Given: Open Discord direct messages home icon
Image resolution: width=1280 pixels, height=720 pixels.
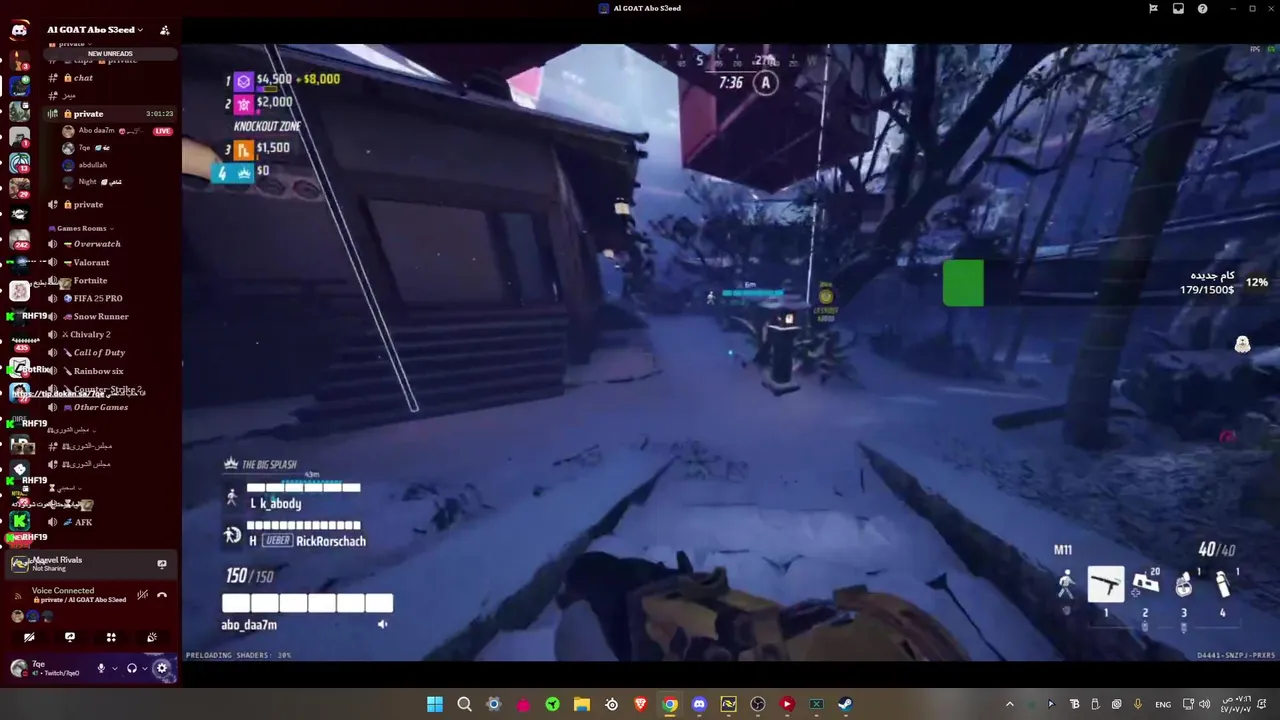Looking at the screenshot, I should pyautogui.click(x=19, y=30).
